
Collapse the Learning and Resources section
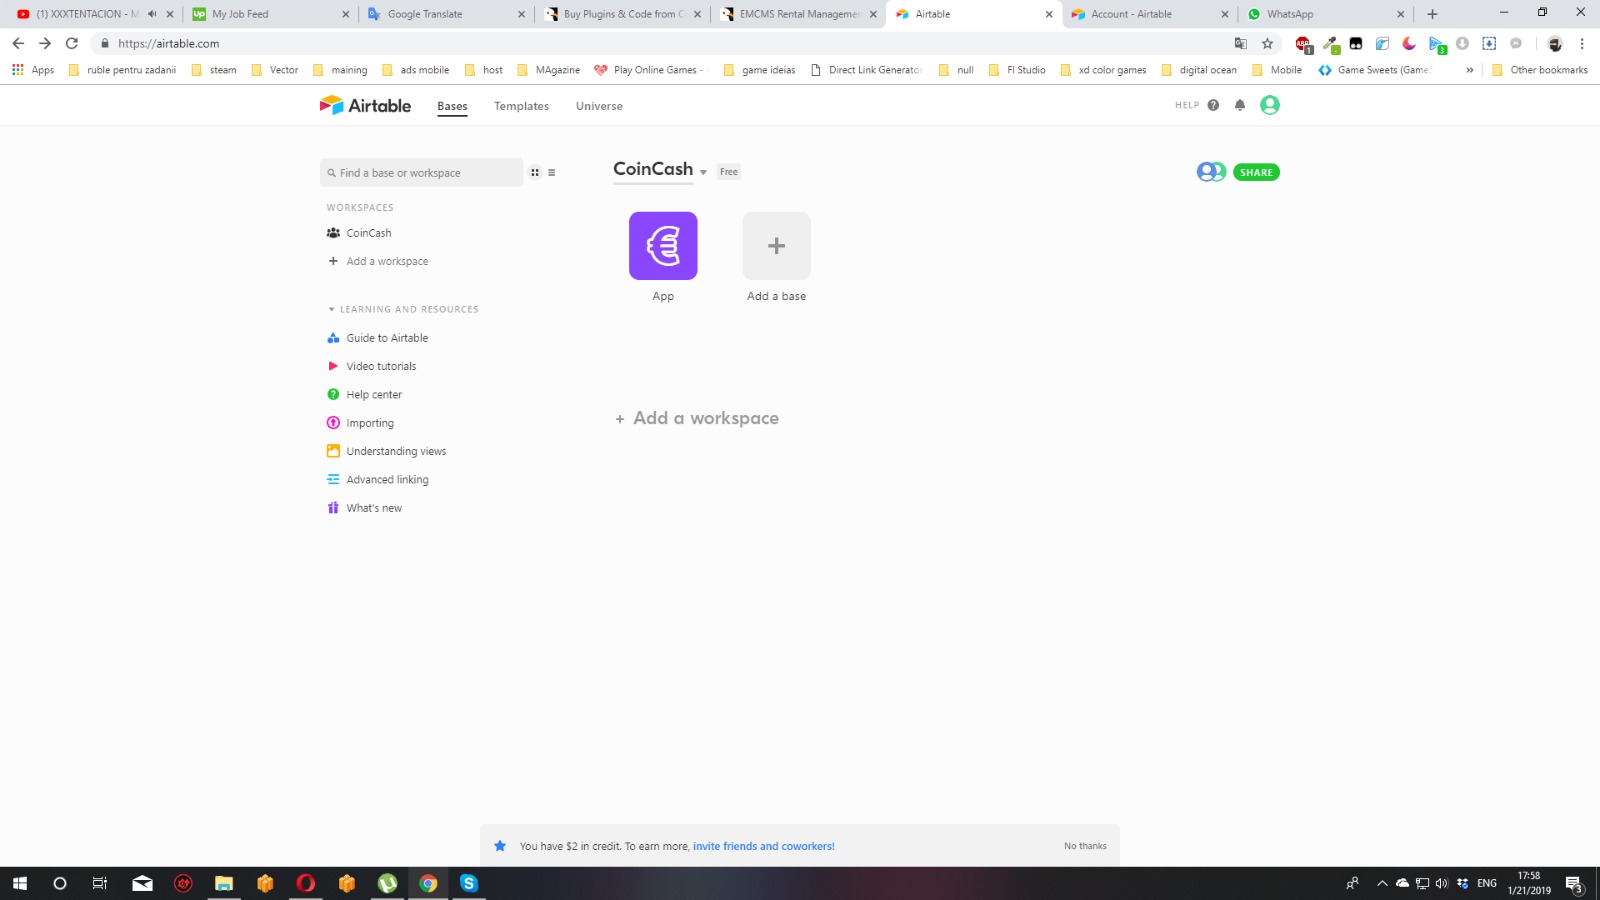pyautogui.click(x=331, y=310)
